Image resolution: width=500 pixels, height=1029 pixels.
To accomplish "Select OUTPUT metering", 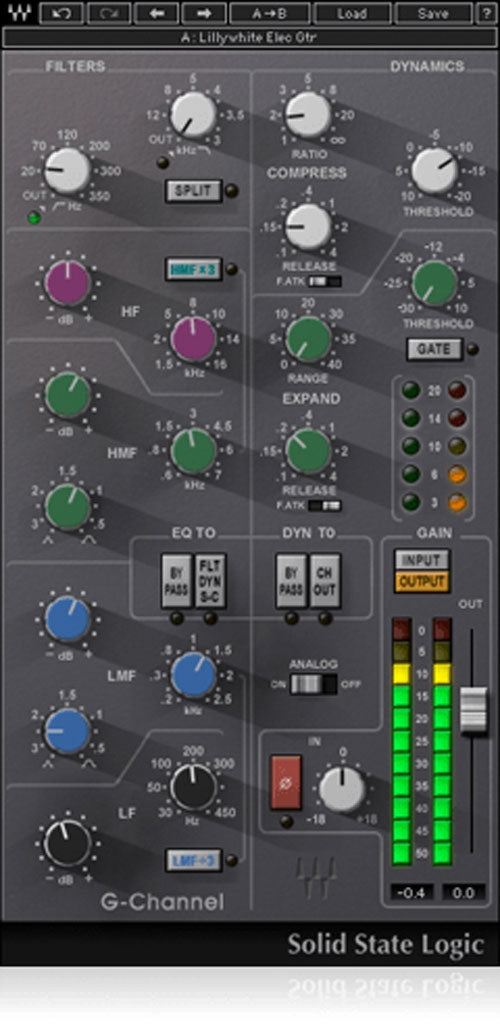I will (422, 582).
